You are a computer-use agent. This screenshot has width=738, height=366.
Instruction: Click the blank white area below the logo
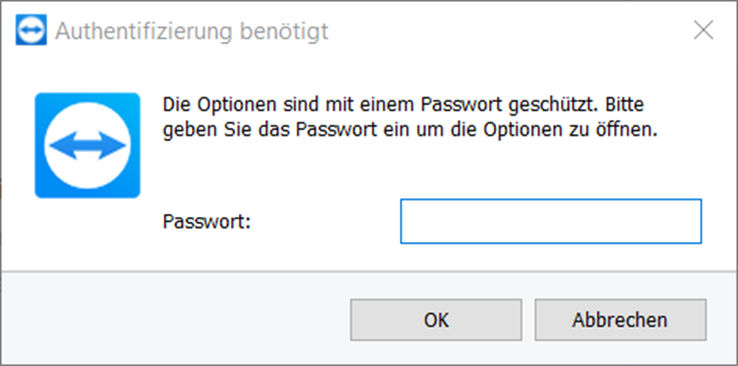88,233
